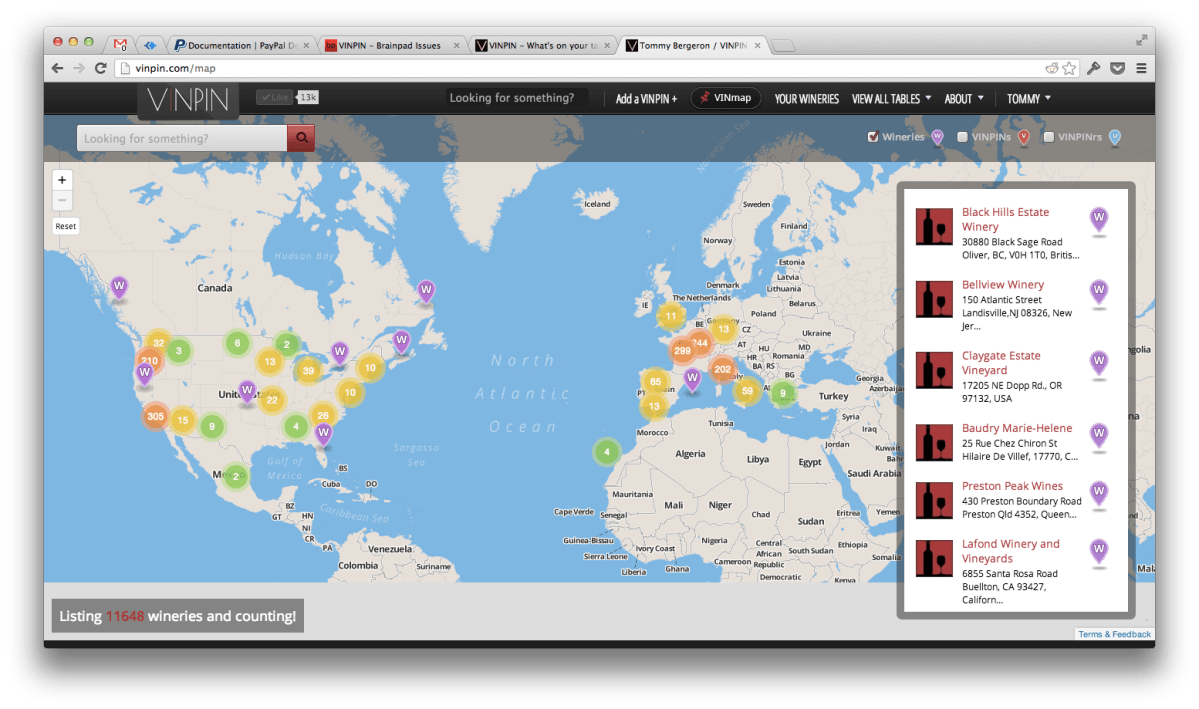Viewport: 1199px width, 709px height.
Task: Click the purple W pin in western Canada
Action: pyautogui.click(x=119, y=288)
